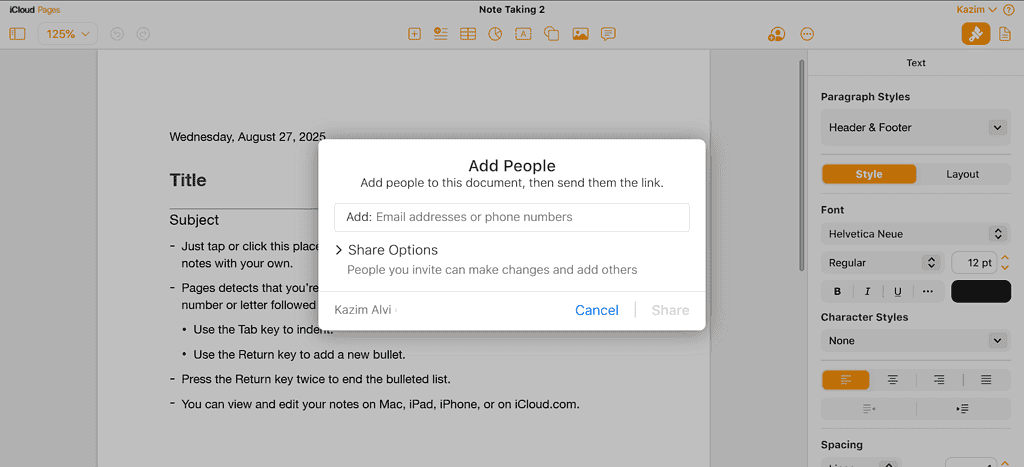
Task: Switch to the Style tab
Action: coord(869,174)
